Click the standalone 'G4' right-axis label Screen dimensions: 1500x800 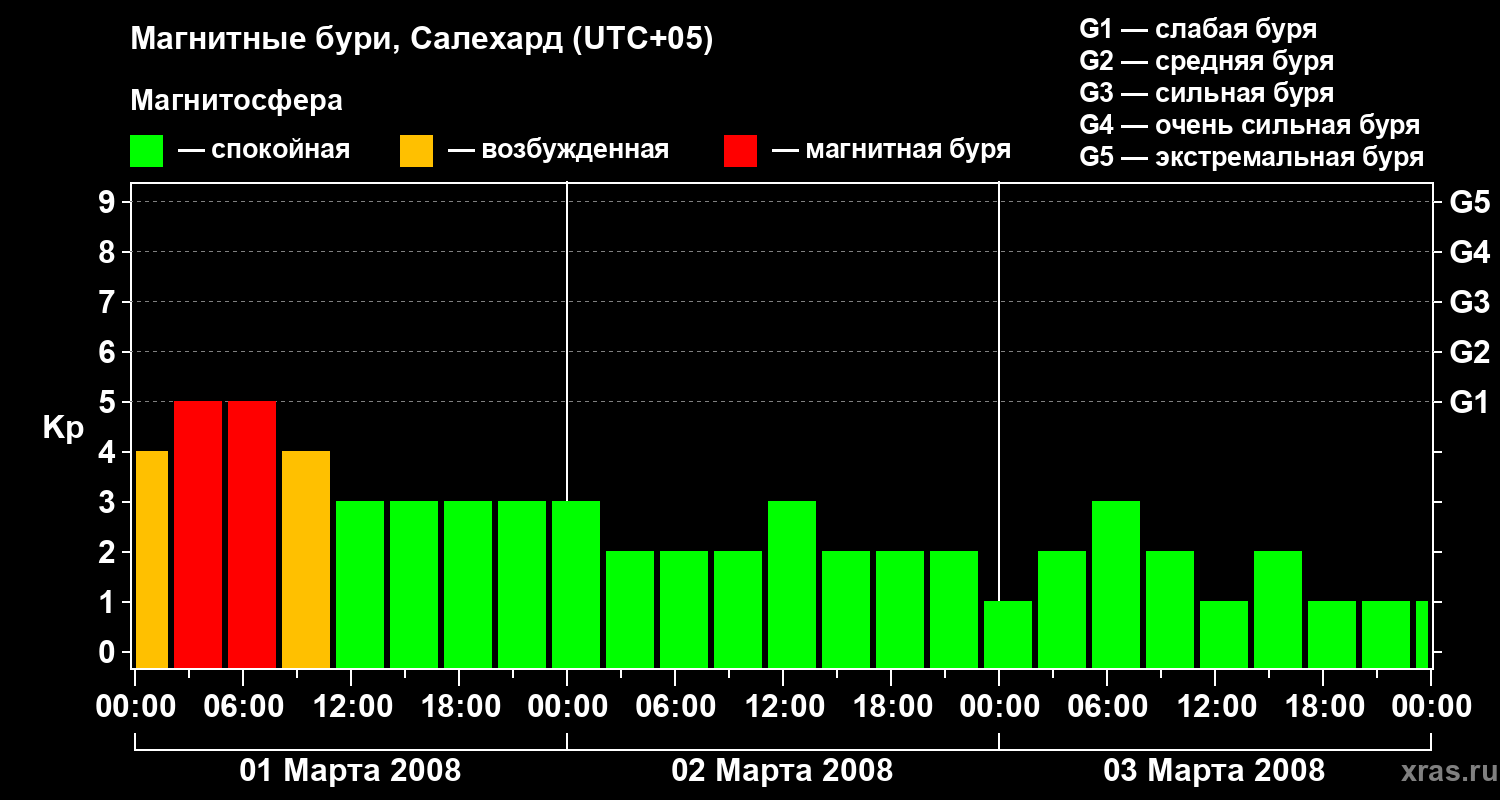1469,252
